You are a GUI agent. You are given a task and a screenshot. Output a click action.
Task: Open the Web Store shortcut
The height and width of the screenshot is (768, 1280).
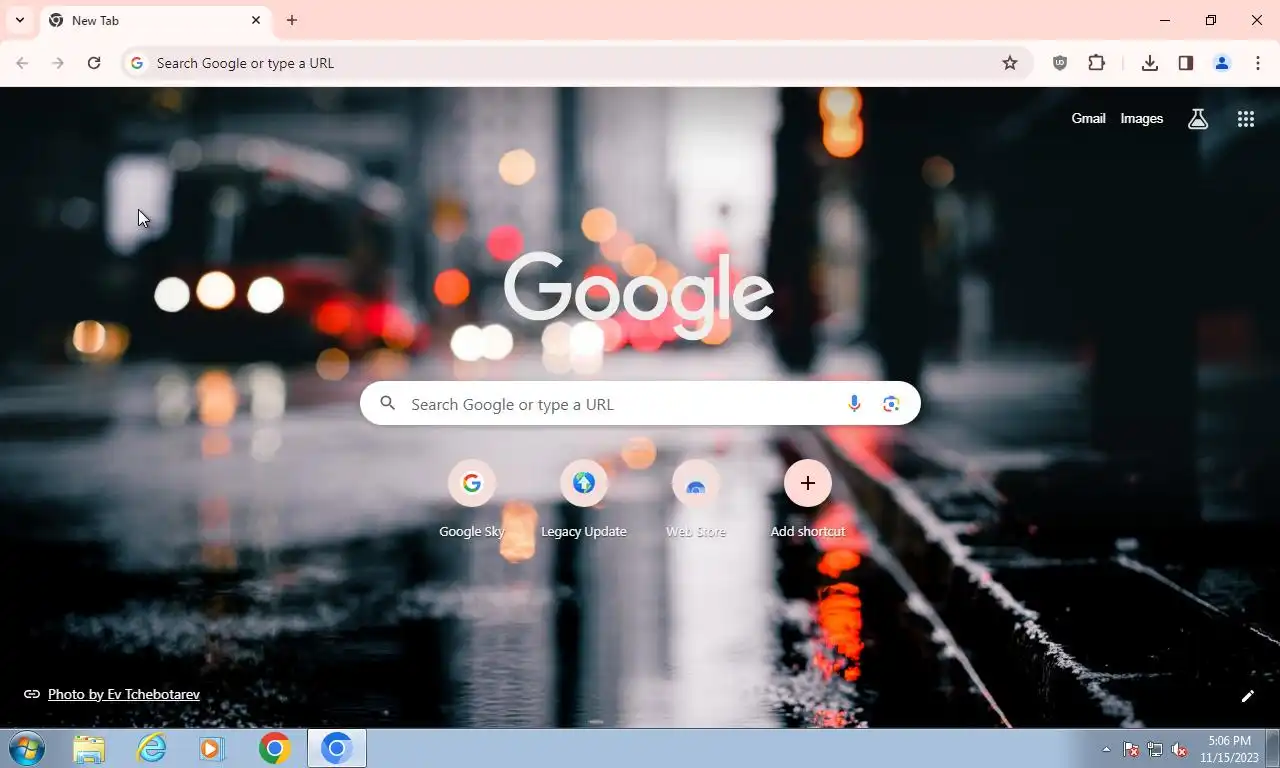[x=696, y=500]
